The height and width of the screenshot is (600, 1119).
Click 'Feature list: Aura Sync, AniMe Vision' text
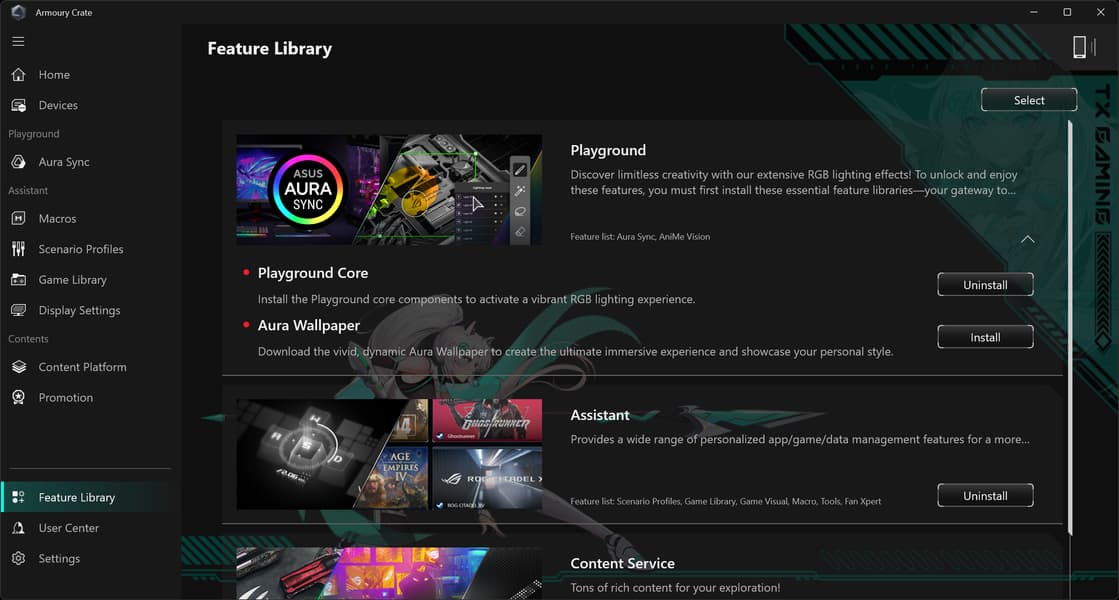pos(640,237)
